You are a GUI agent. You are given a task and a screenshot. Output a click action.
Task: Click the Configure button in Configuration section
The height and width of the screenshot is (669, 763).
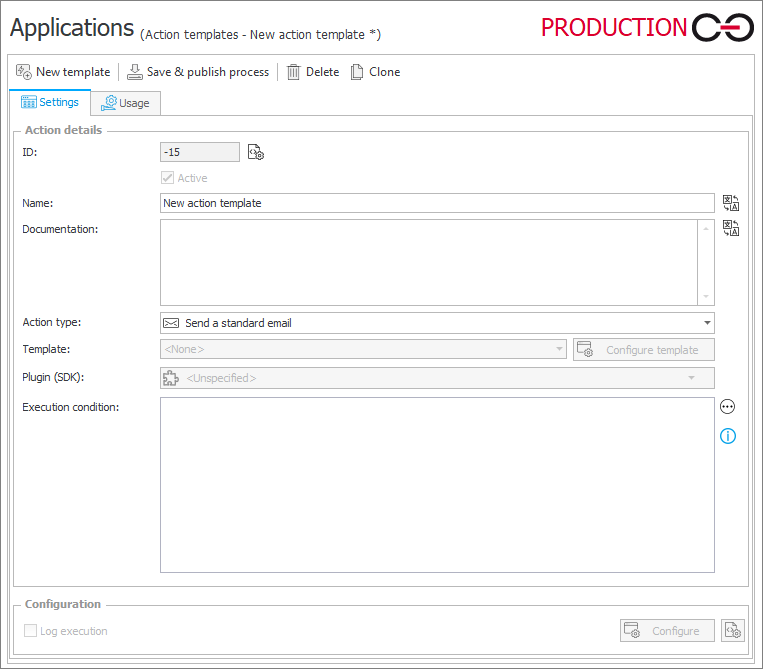667,631
